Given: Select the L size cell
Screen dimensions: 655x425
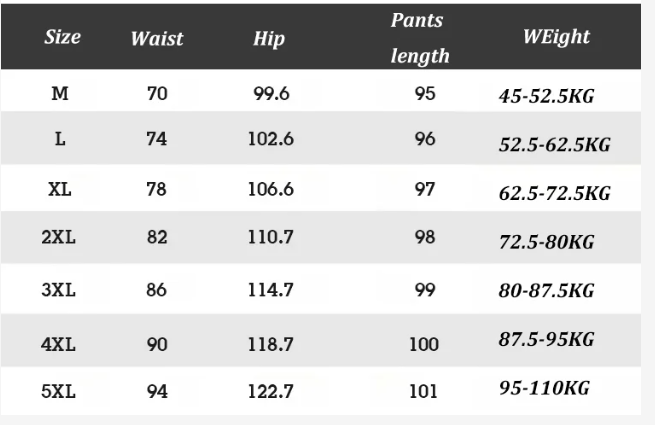Looking at the screenshot, I should click(60, 138).
